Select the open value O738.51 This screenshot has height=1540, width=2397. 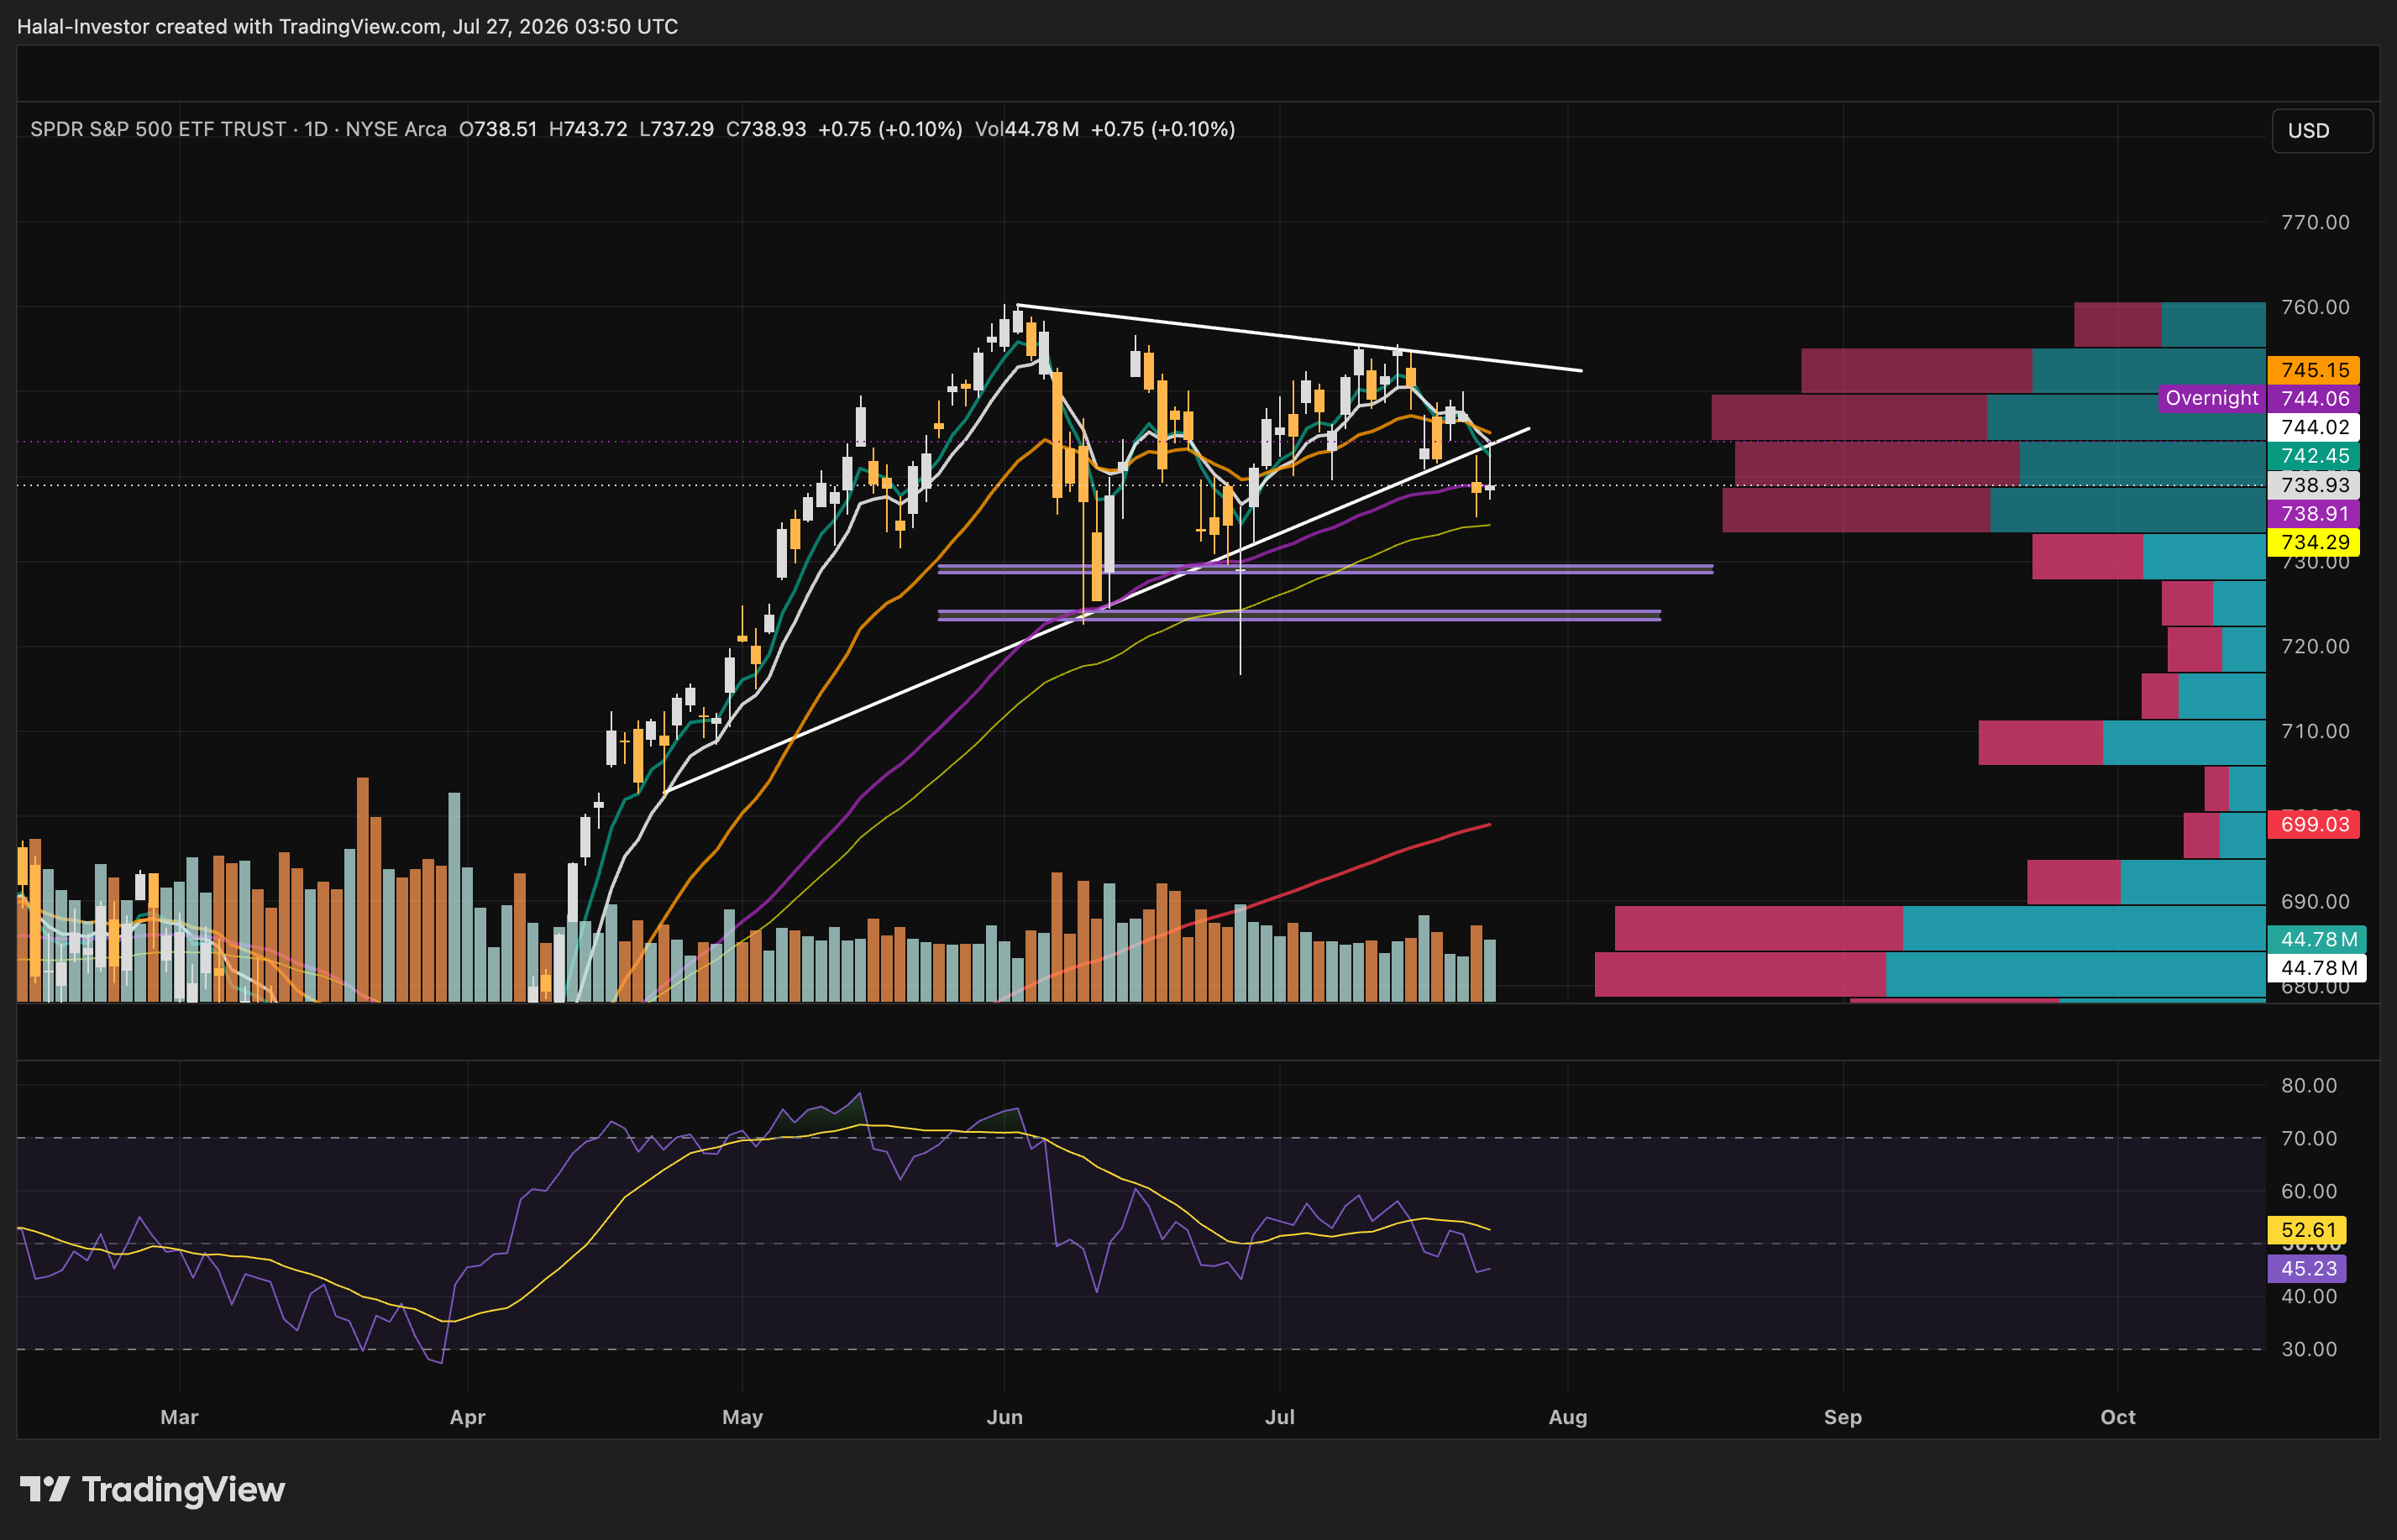coord(498,129)
